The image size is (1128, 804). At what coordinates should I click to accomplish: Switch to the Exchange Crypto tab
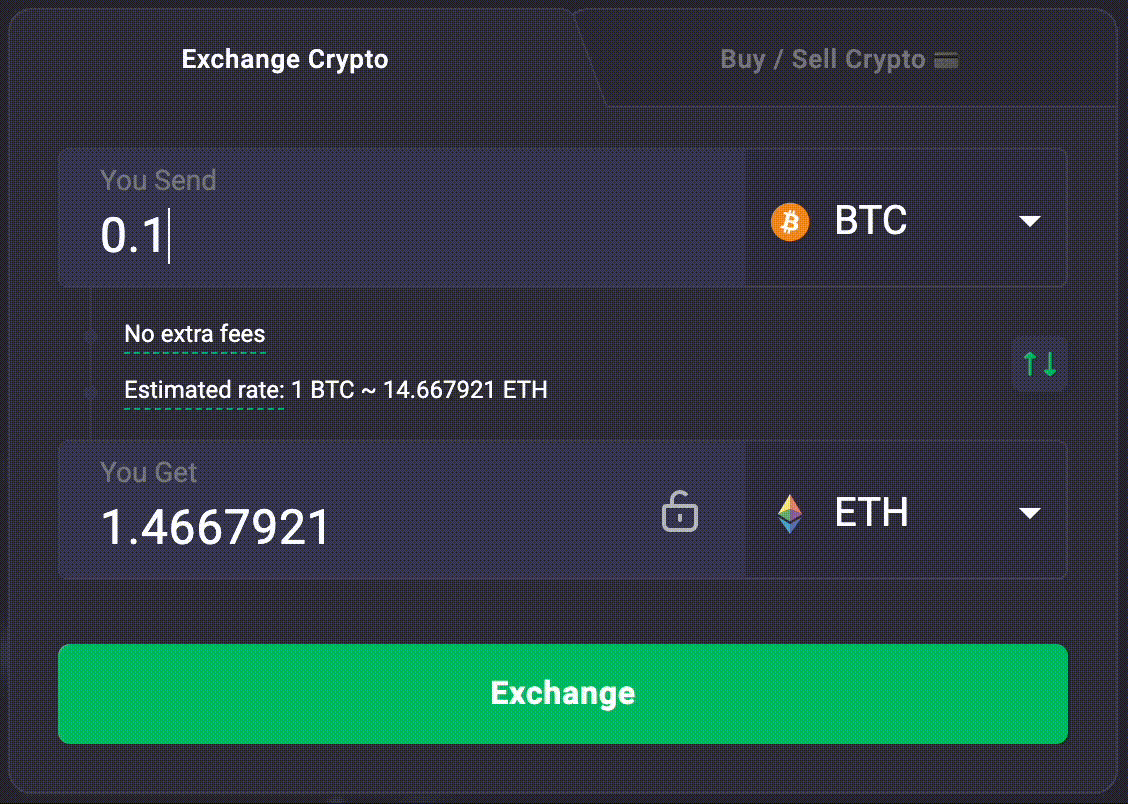tap(285, 59)
